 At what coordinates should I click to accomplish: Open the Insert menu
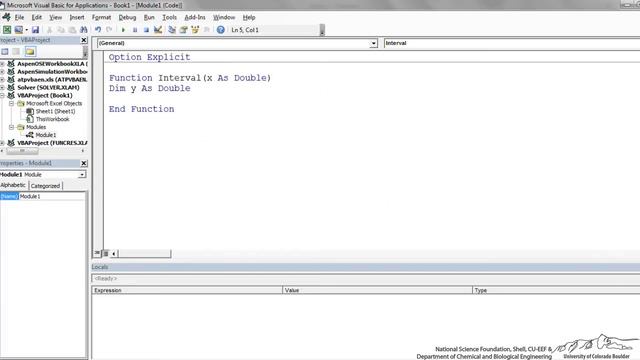[x=77, y=18]
